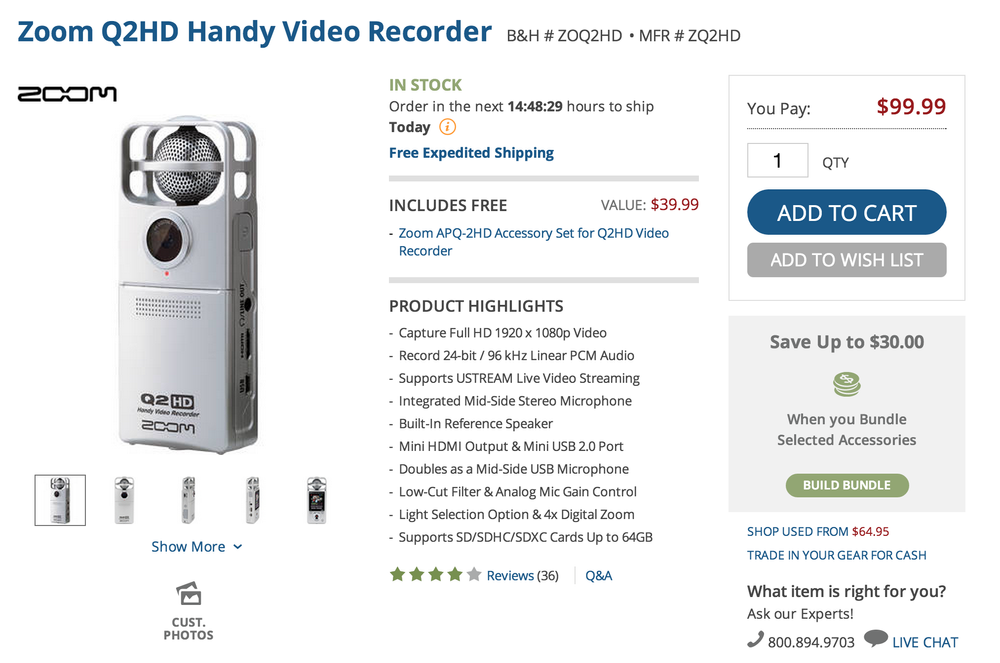Screen dimensions: 1000x663
Task: Click the star rating icons
Action: [436, 575]
